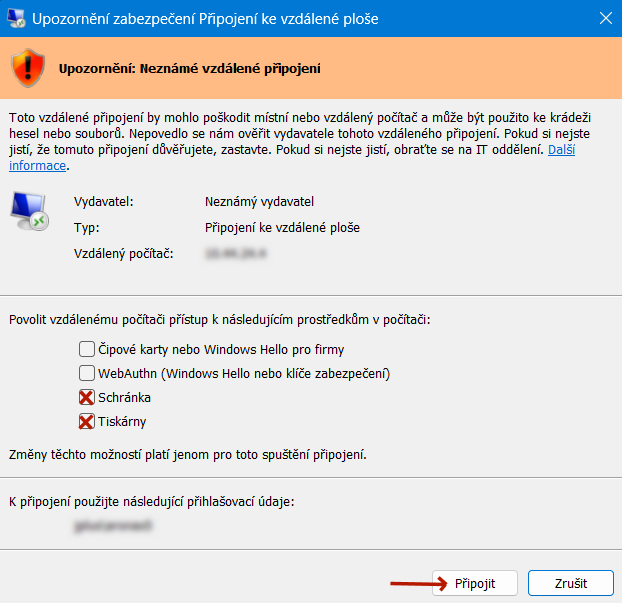Screen dimensions: 622x603
Task: Click the Vydavatel label
Action: pyautogui.click(x=103, y=201)
